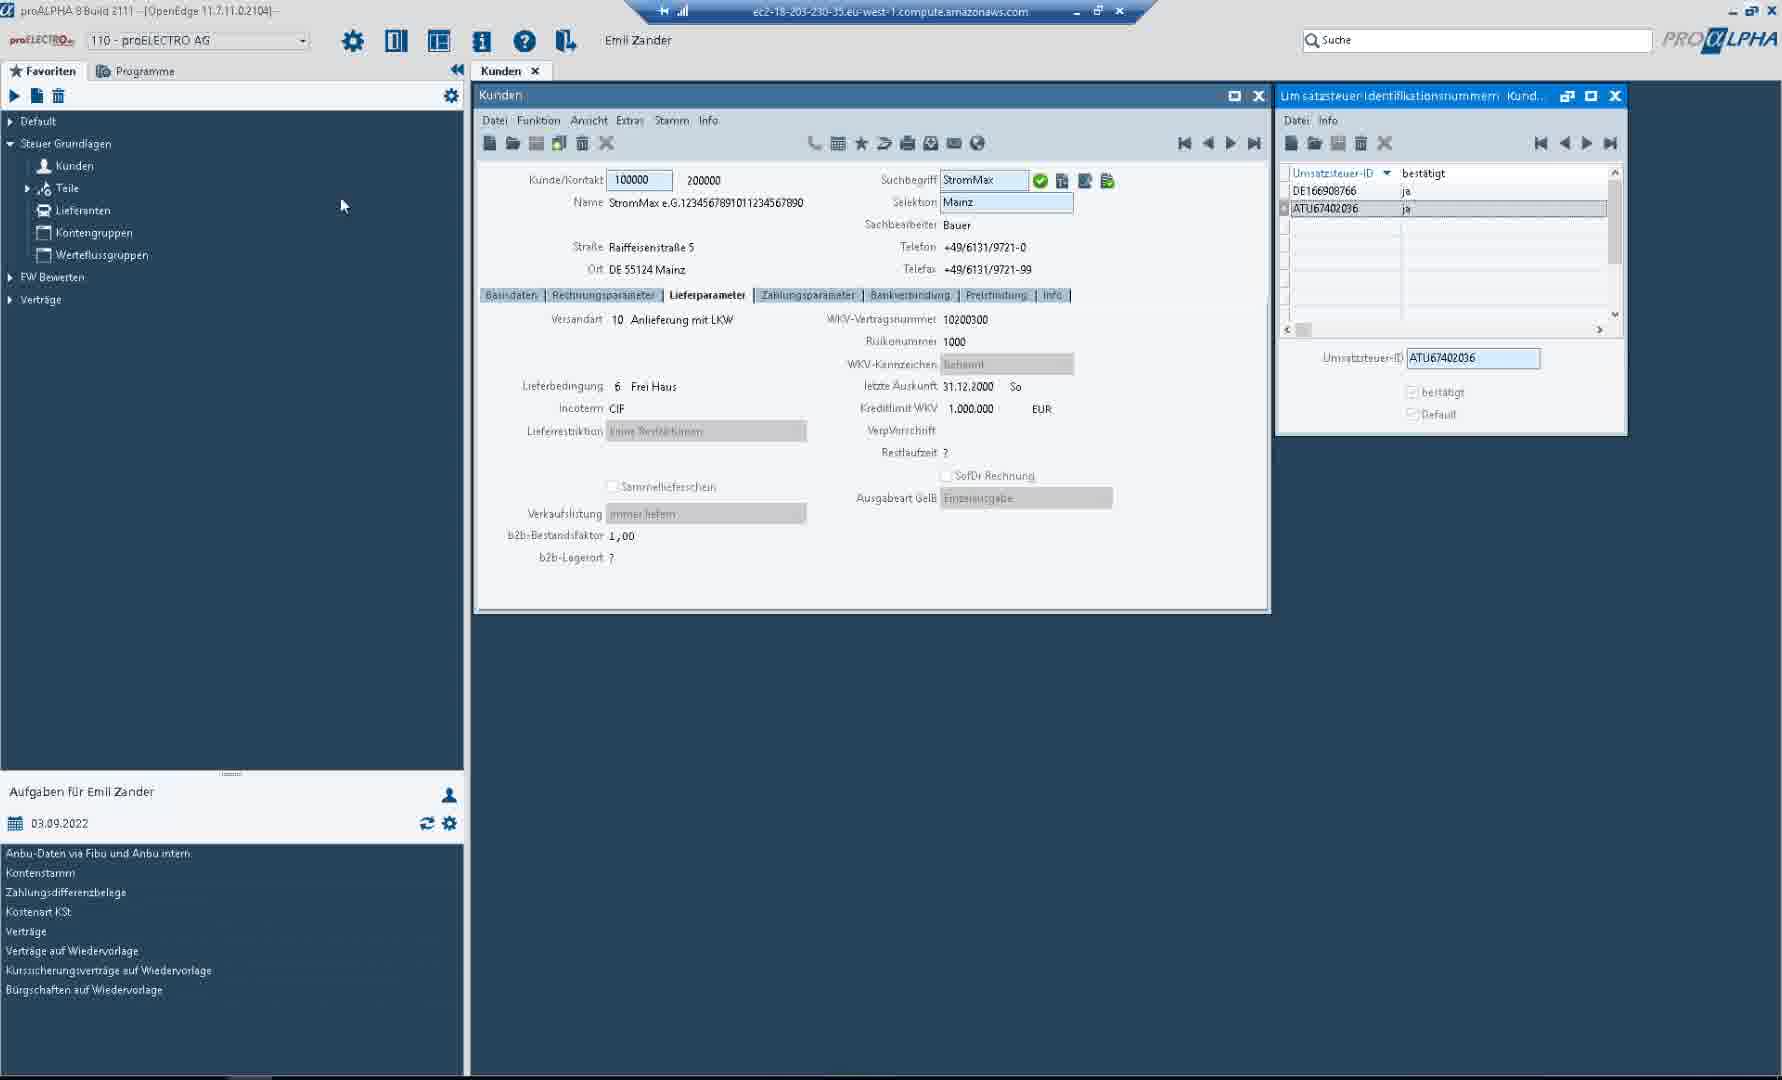Open the Ausgabeart GelB dropdown
This screenshot has height=1080, width=1782.
click(1026, 498)
